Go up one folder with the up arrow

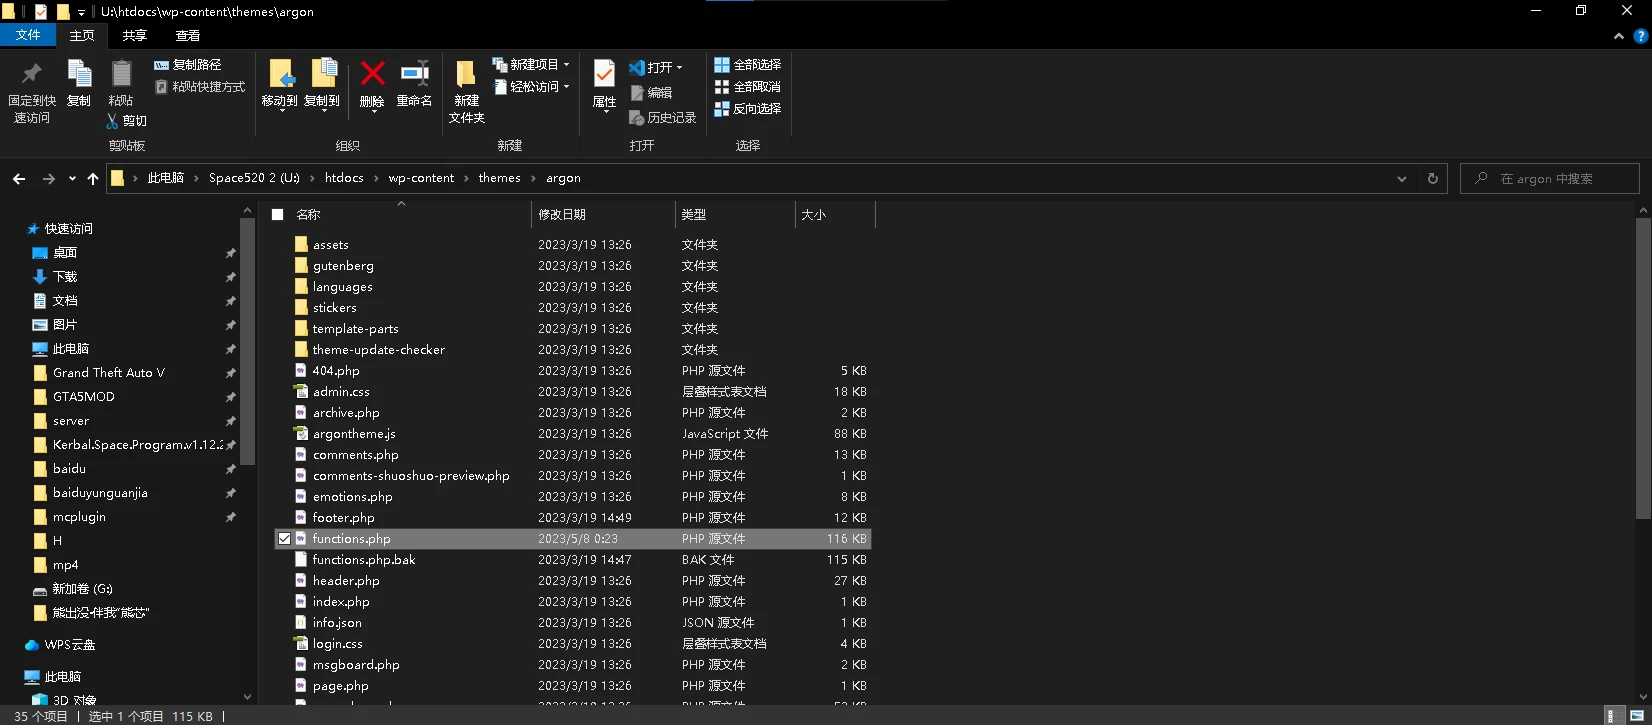pyautogui.click(x=93, y=178)
